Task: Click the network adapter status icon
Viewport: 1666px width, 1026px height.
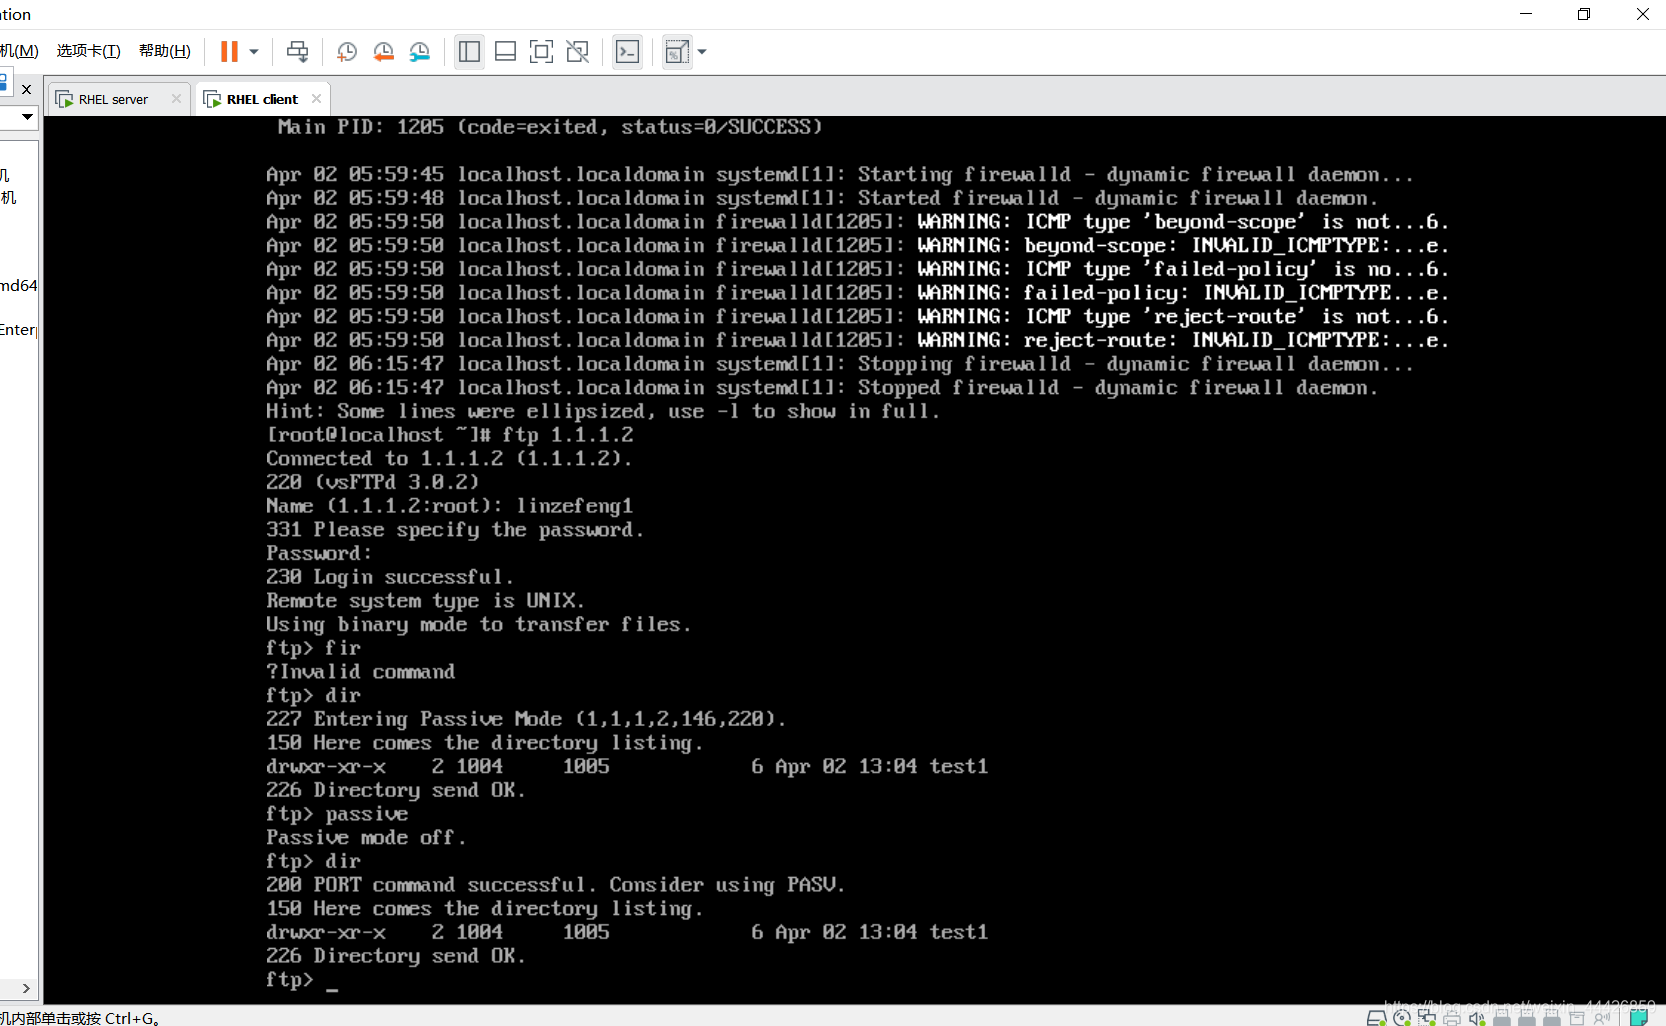Action: click(1427, 1018)
